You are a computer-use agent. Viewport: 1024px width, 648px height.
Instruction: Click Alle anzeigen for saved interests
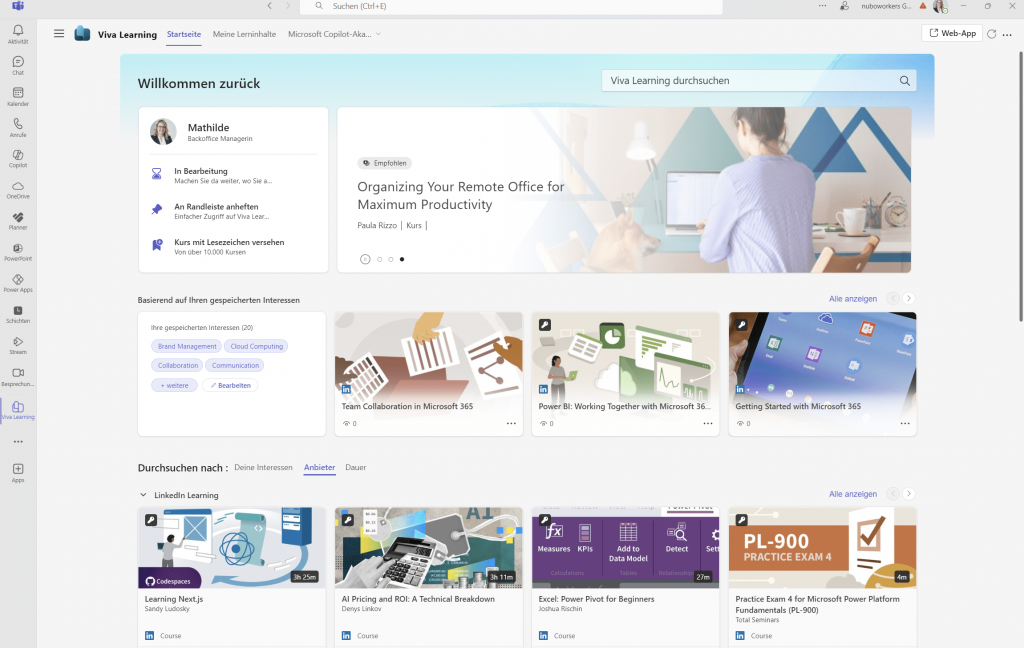(x=853, y=299)
